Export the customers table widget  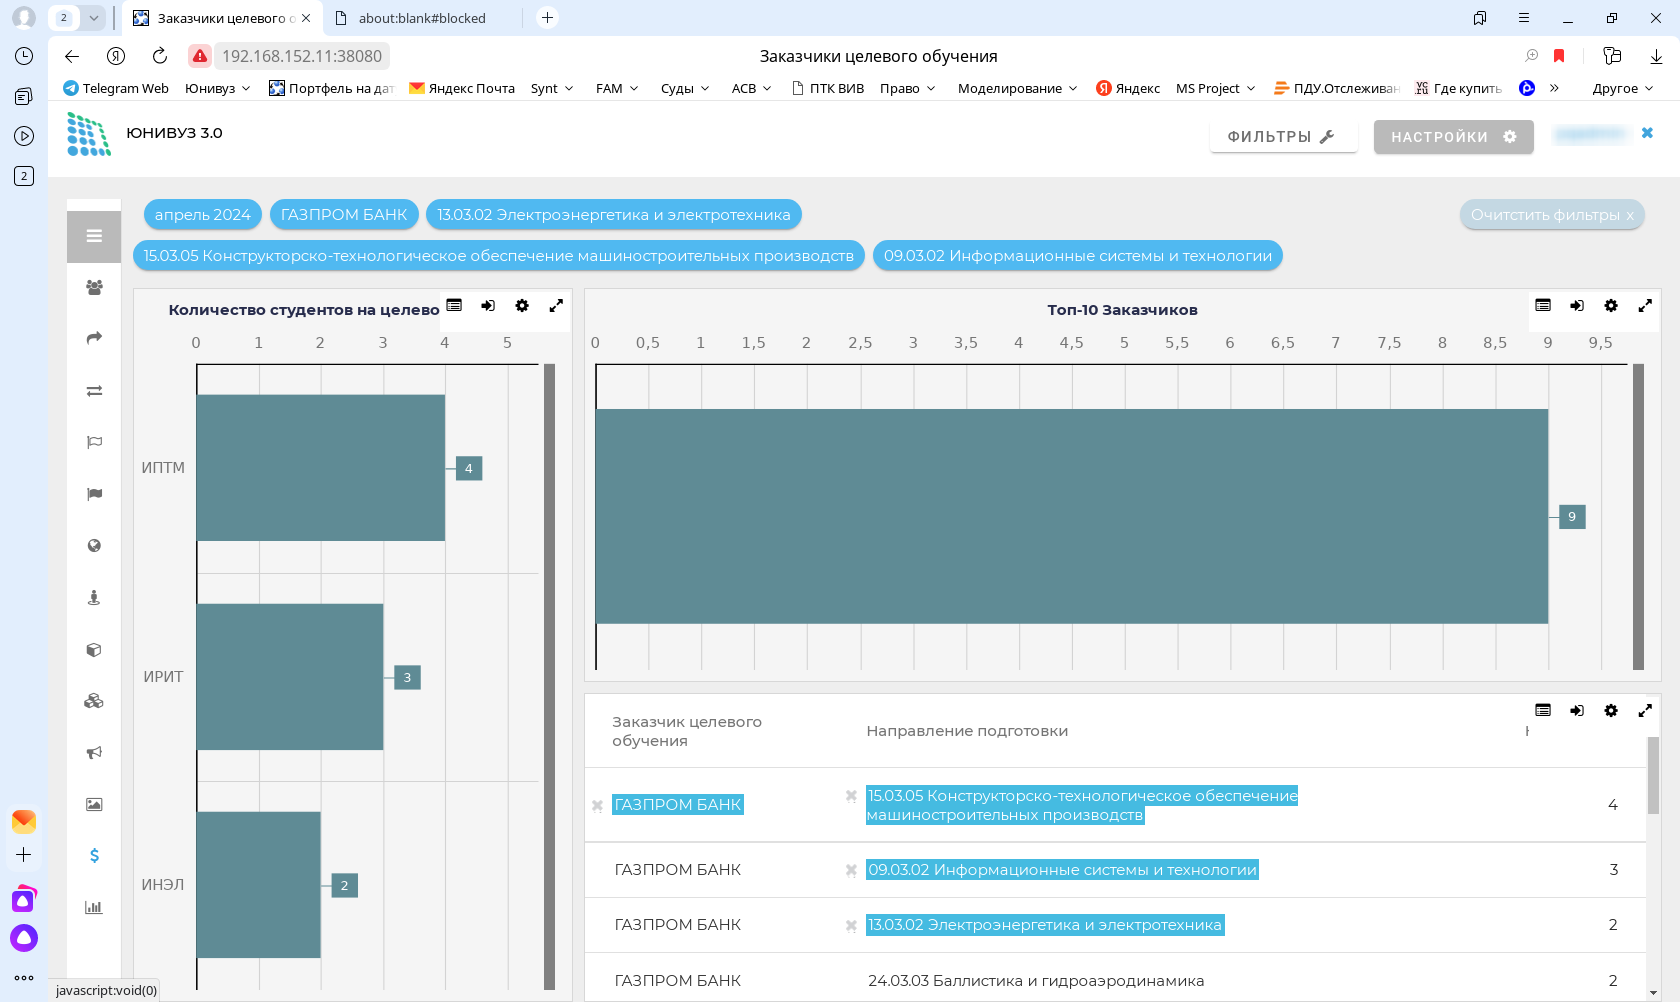point(1577,711)
